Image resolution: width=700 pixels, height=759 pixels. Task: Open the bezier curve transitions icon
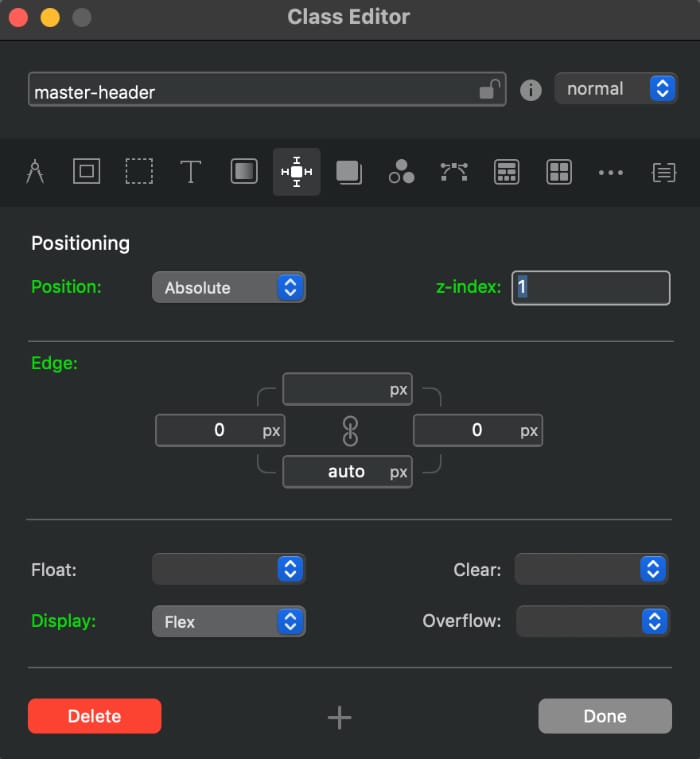[454, 172]
